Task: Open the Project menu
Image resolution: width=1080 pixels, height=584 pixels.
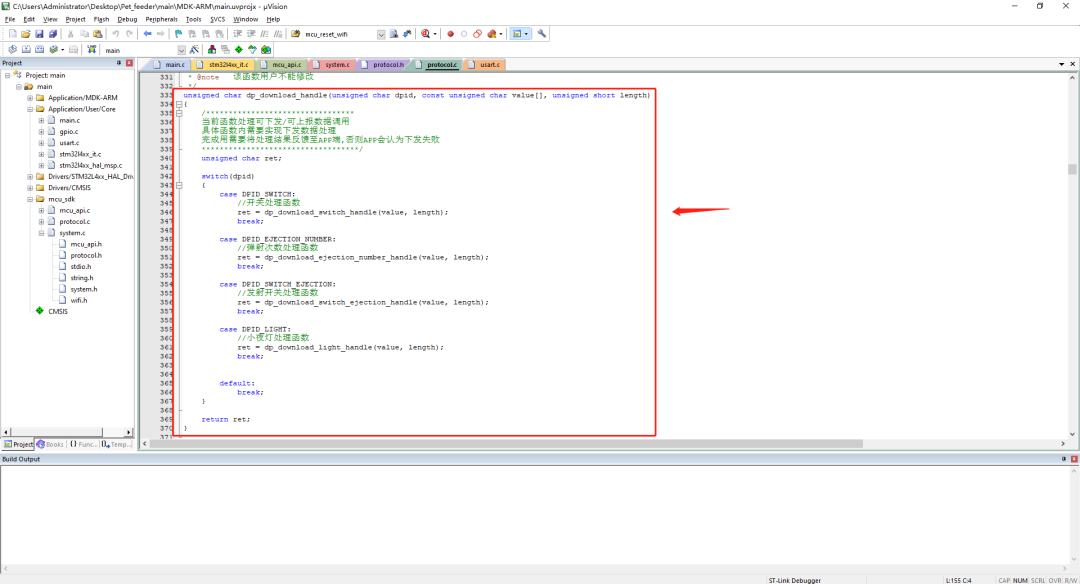Action: 75,19
